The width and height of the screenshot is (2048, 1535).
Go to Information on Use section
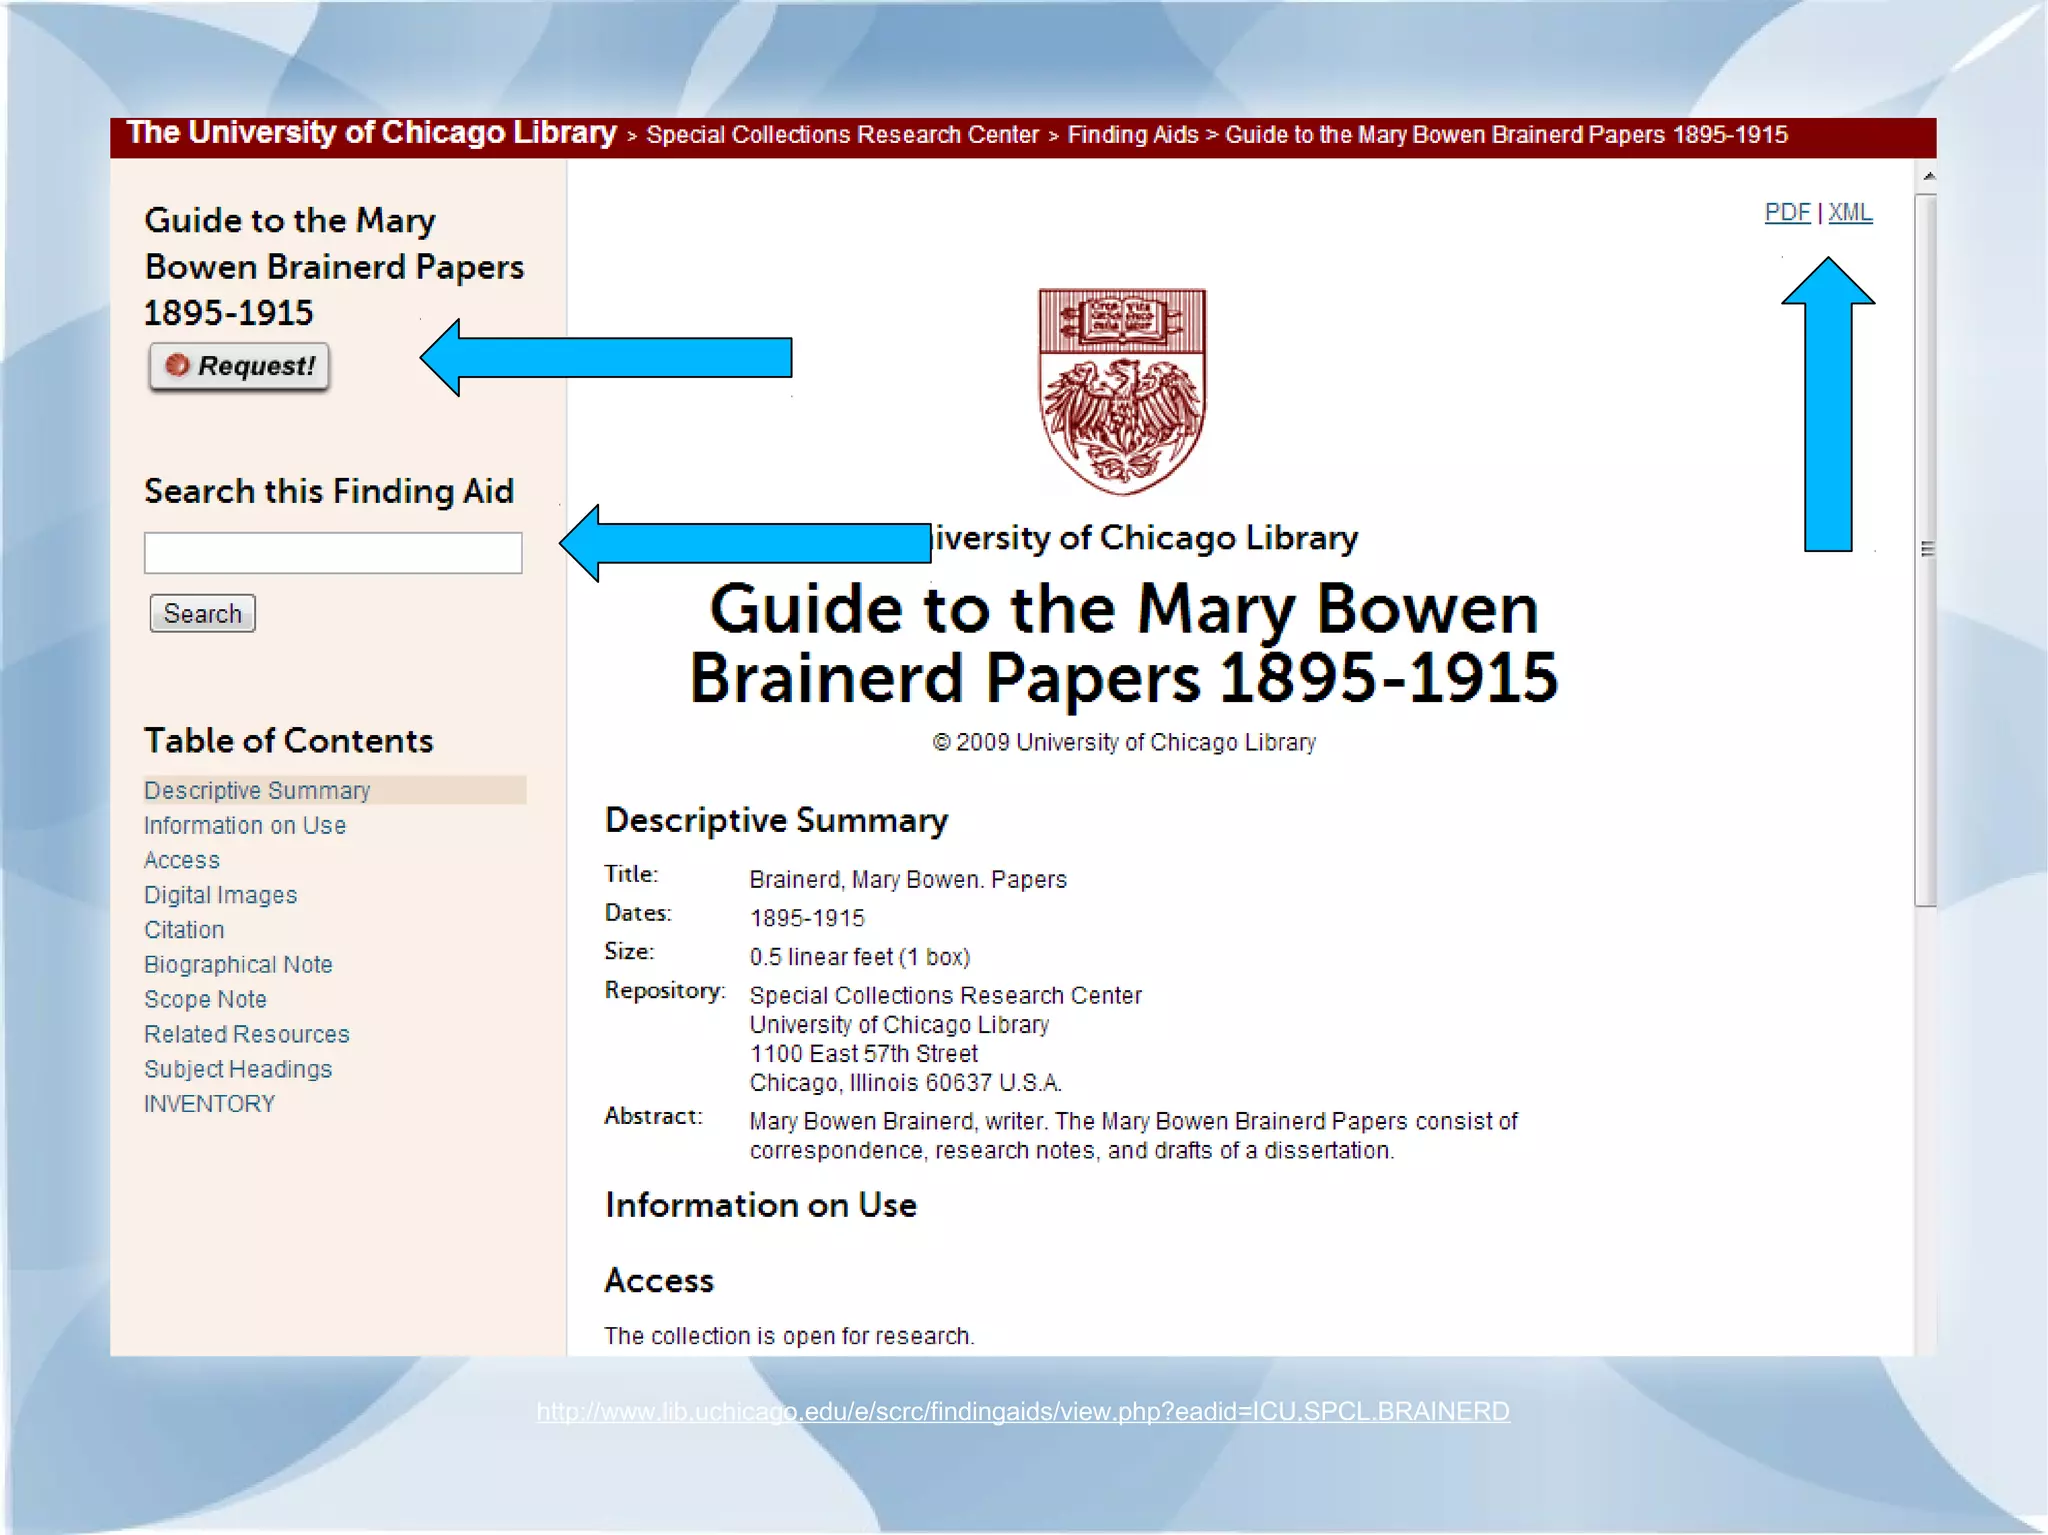click(245, 826)
